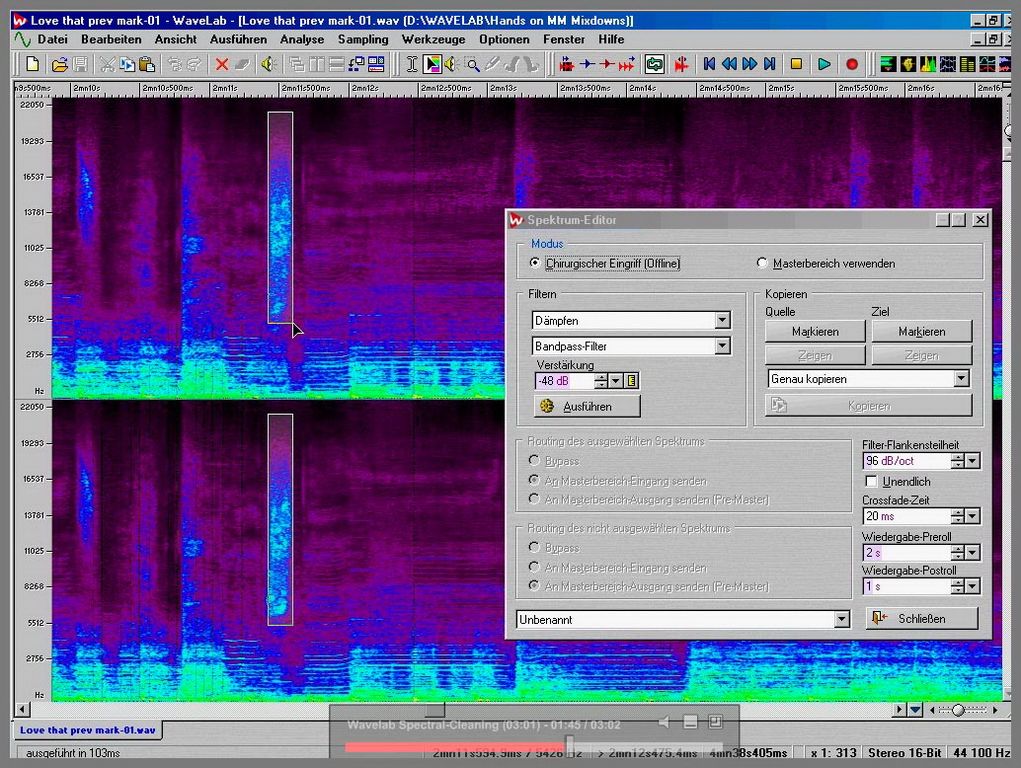
Task: Click Markieren under Quelle
Action: (815, 332)
